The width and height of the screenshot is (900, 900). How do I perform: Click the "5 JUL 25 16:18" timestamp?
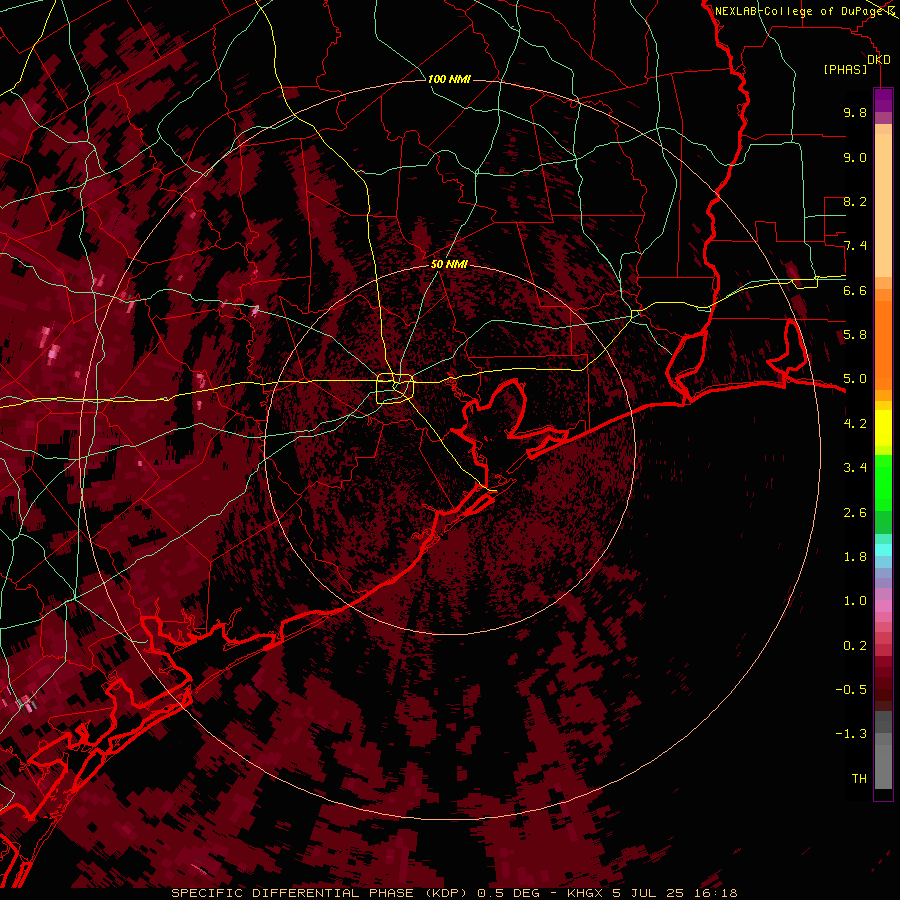[x=675, y=893]
